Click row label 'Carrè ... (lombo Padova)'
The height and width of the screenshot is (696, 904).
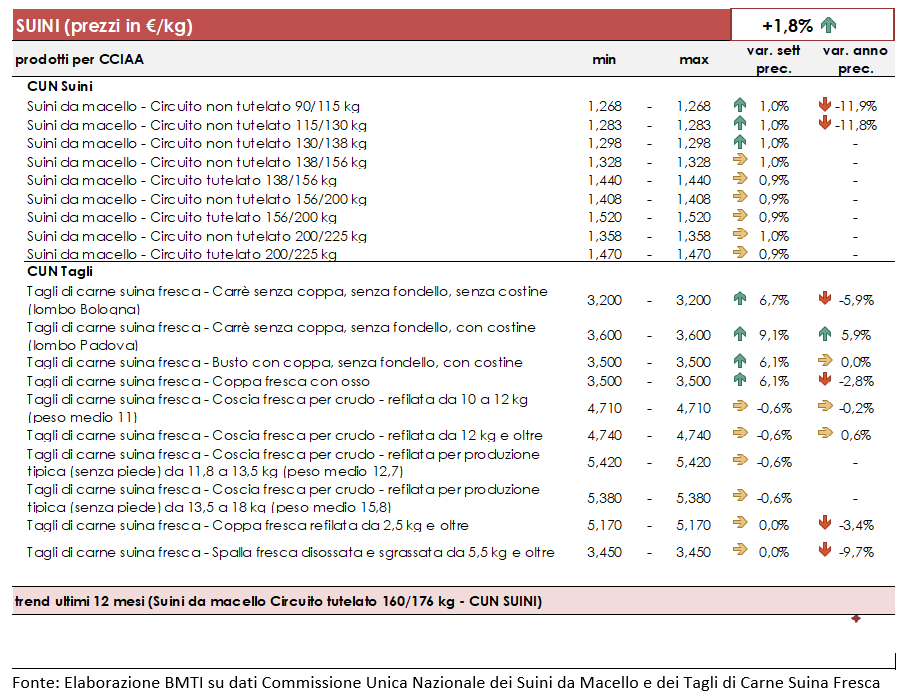click(x=281, y=336)
